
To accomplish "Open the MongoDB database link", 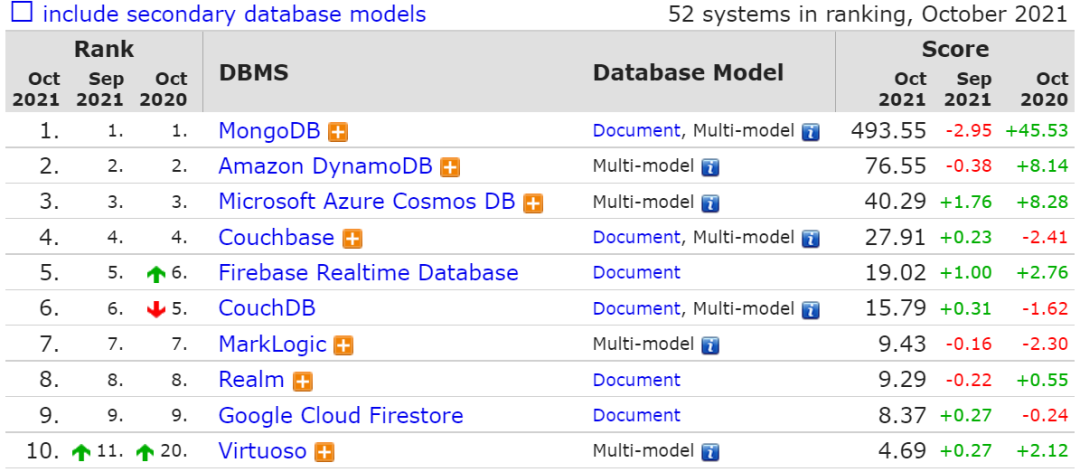I will click(269, 131).
